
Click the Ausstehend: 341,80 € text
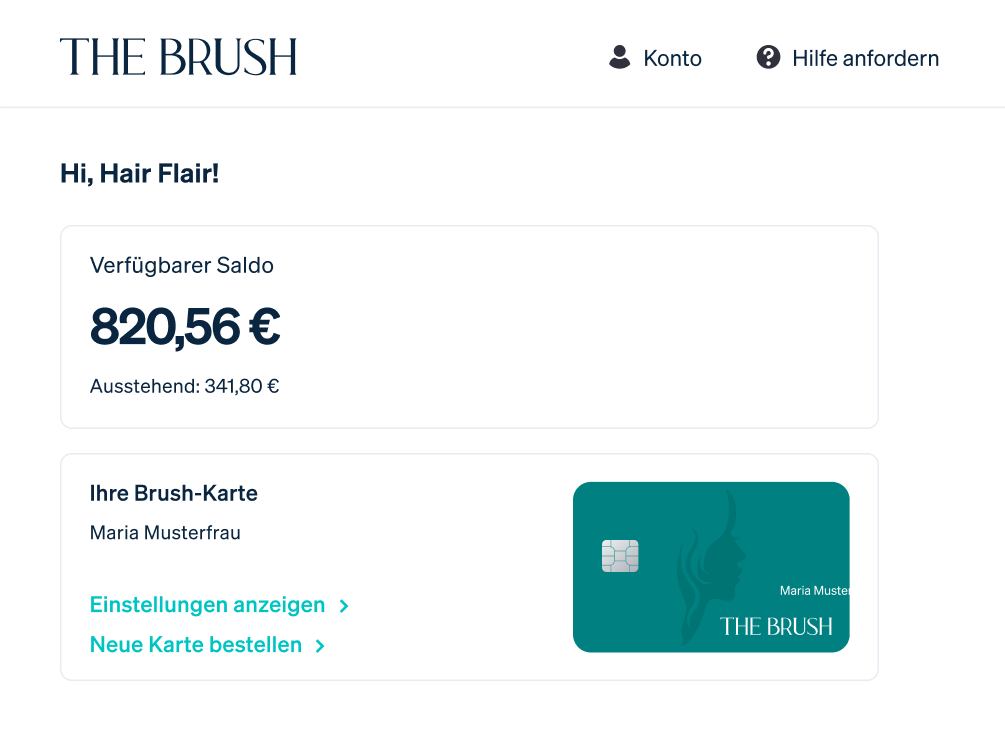pos(184,386)
